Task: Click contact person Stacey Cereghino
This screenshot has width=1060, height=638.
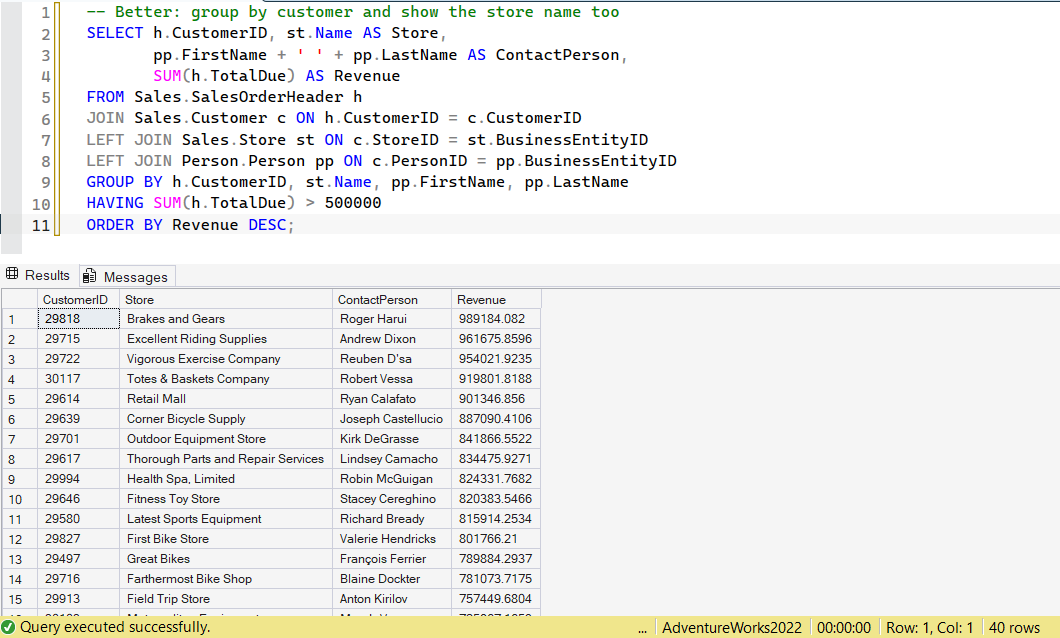Action: [391, 499]
